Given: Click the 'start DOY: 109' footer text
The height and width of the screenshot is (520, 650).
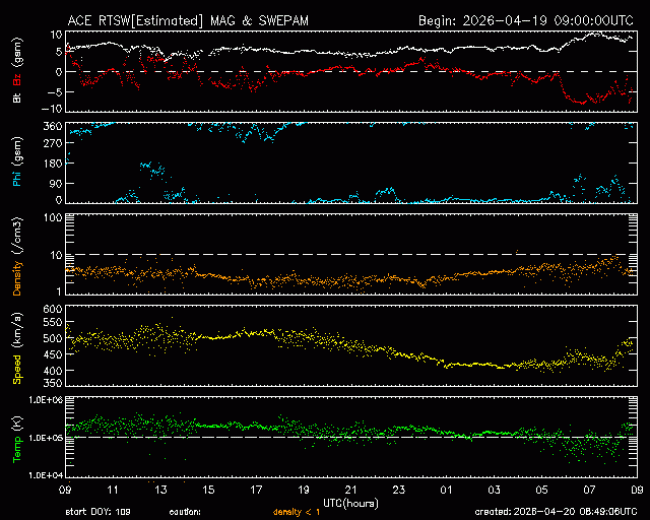Looking at the screenshot, I should (x=98, y=512).
